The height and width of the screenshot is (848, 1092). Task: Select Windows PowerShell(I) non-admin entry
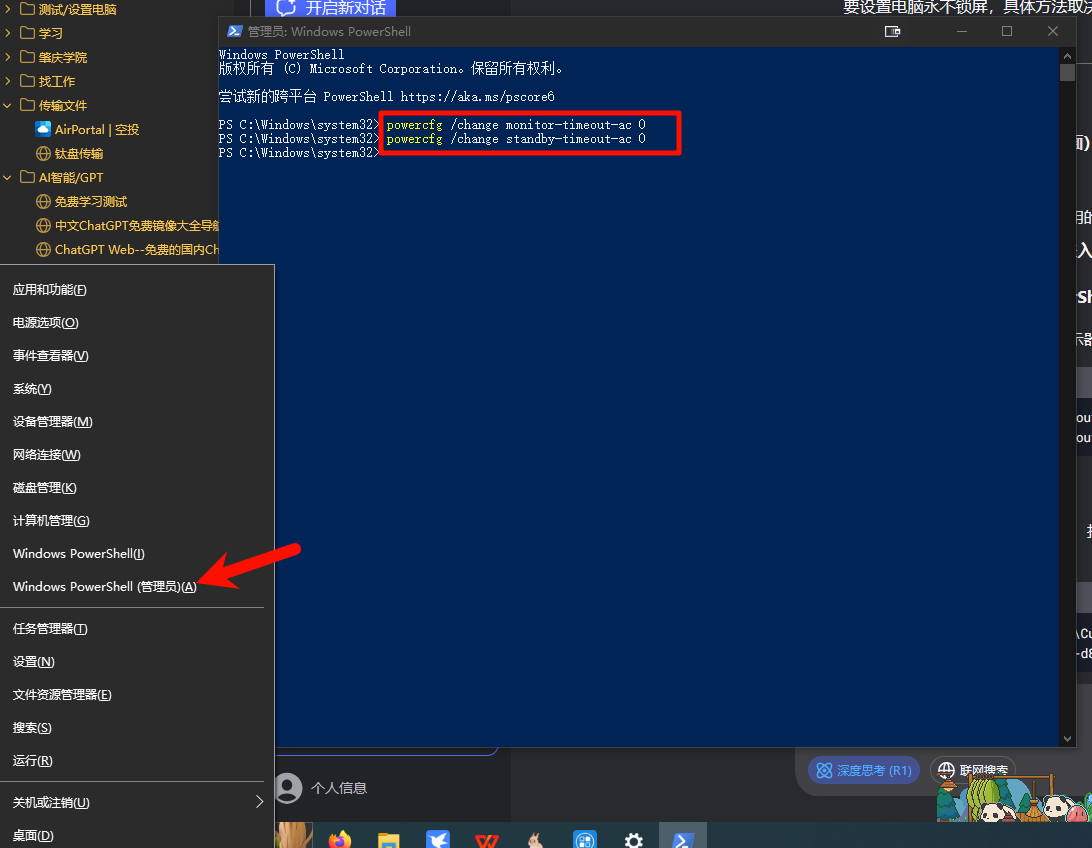(x=136, y=553)
